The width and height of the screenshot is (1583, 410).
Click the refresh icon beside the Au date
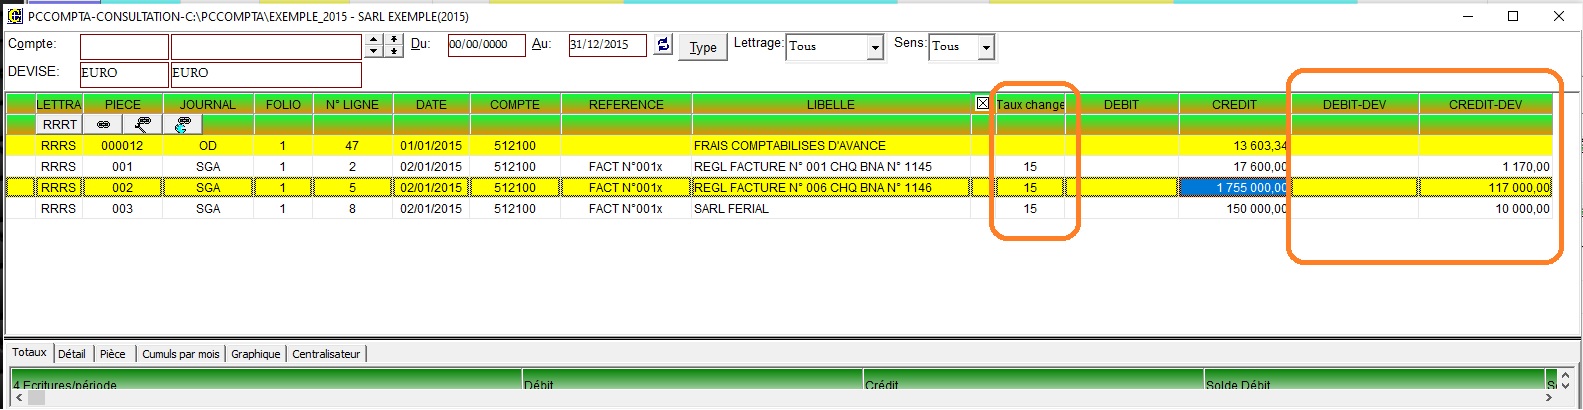663,45
